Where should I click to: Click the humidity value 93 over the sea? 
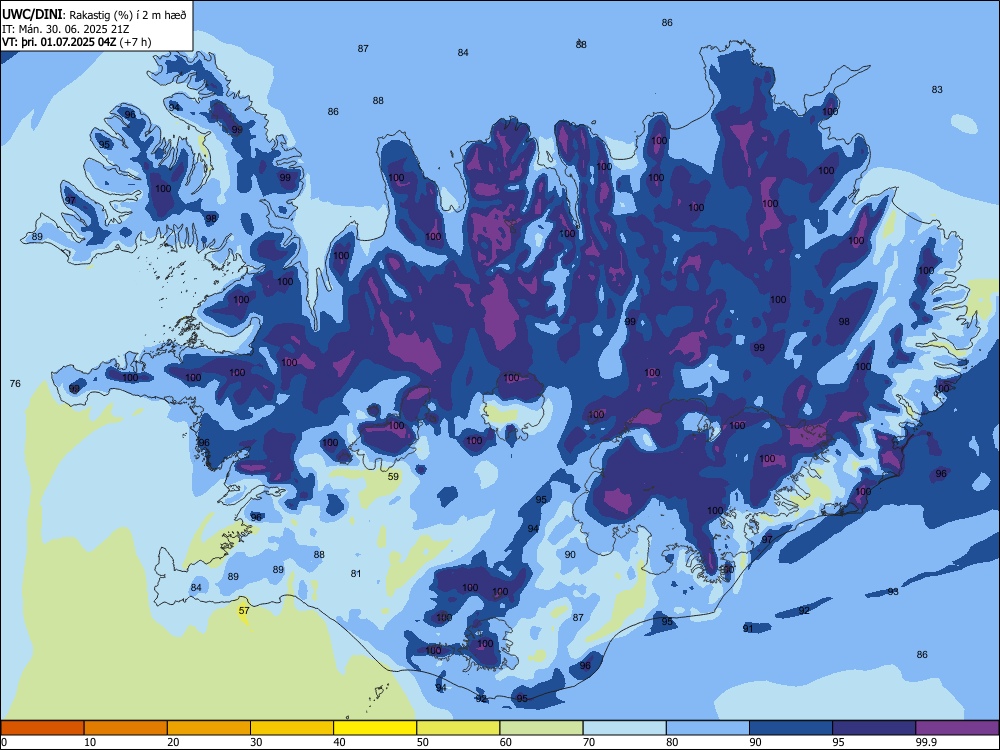[893, 591]
